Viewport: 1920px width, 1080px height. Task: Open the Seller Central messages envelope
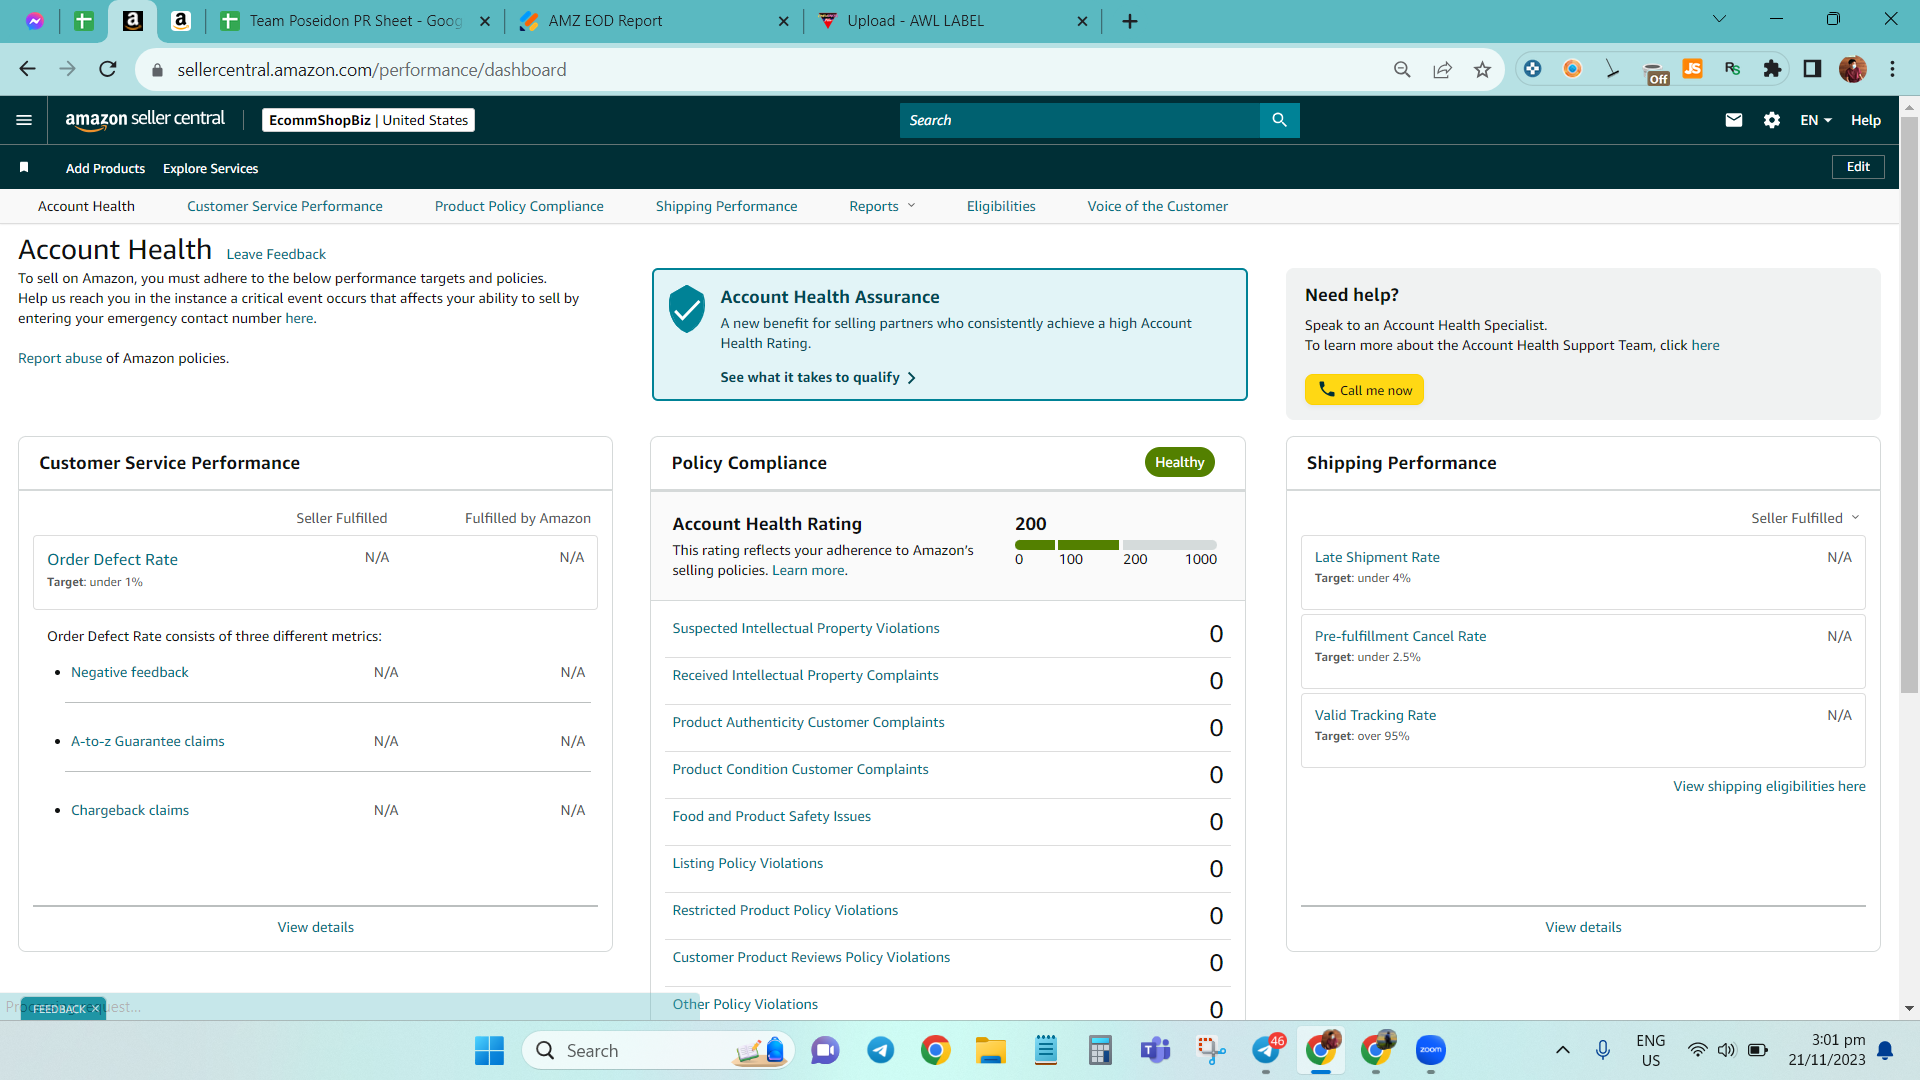pyautogui.click(x=1734, y=120)
